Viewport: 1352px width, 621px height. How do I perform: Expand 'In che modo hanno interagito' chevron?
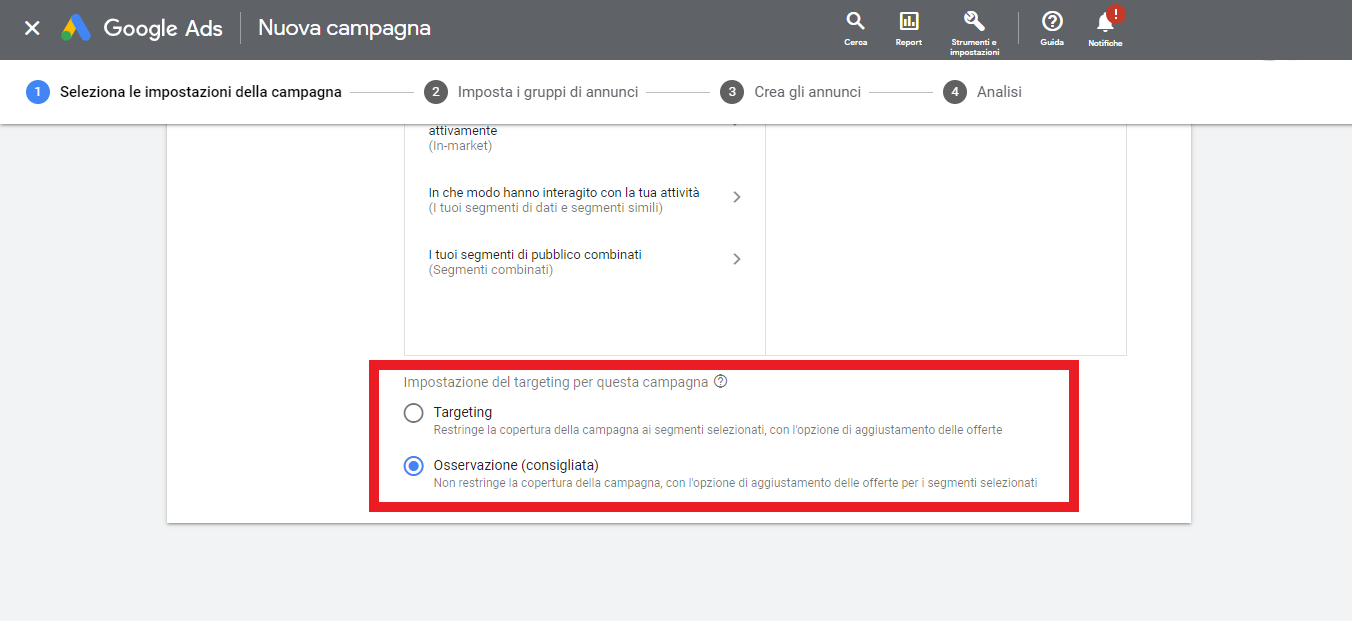[737, 197]
